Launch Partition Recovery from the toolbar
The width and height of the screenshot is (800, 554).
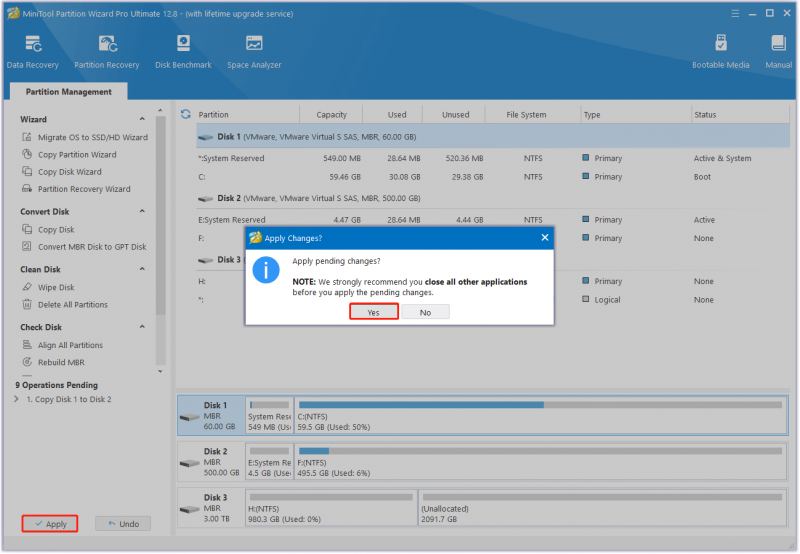click(107, 52)
